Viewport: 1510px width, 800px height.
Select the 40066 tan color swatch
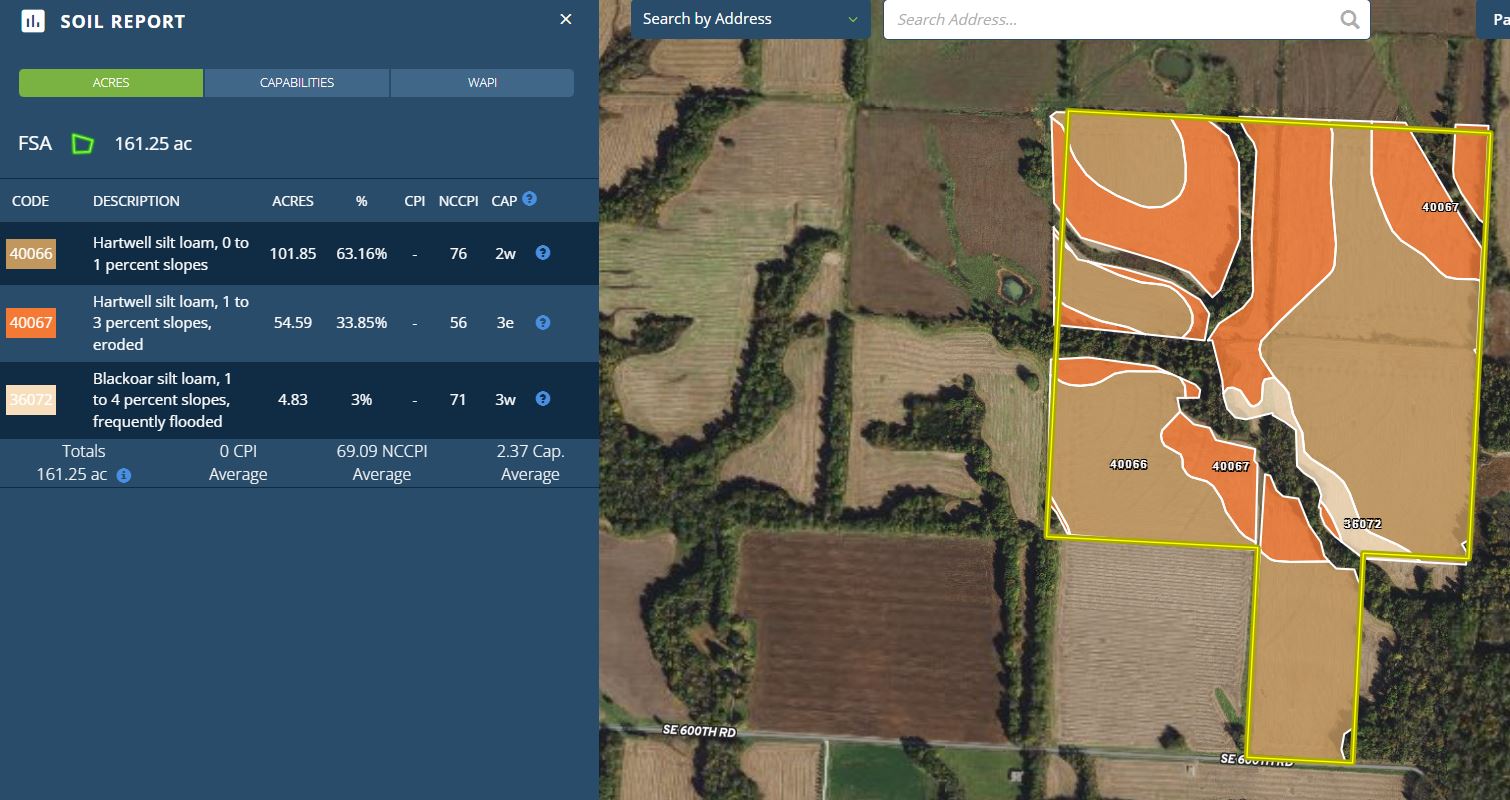(31, 254)
